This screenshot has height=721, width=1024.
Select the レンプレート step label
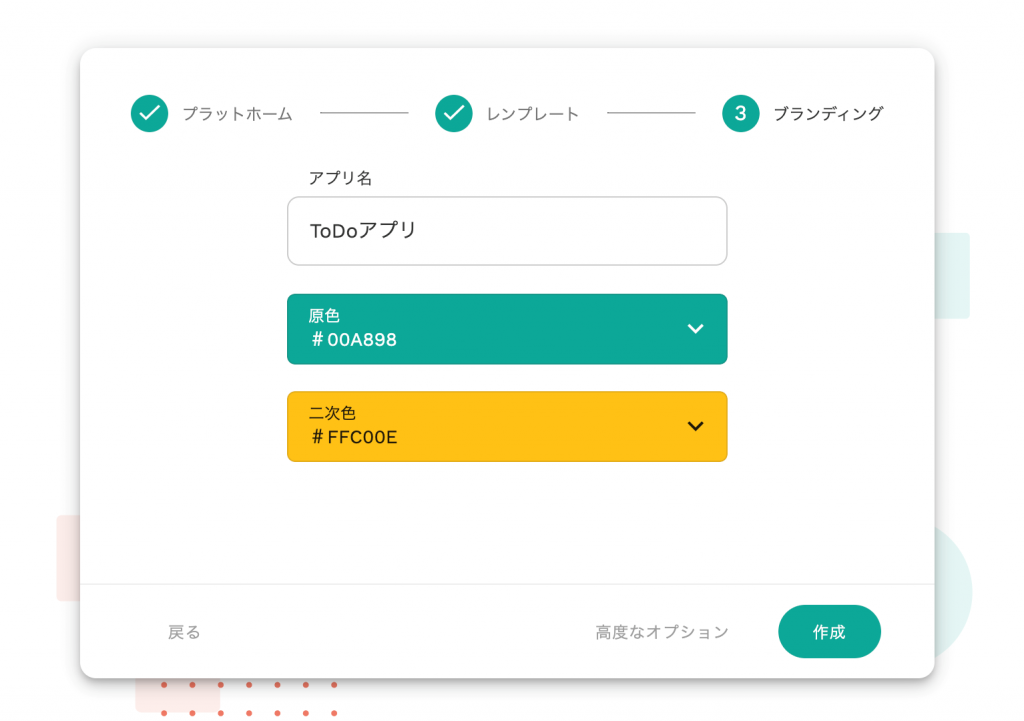coord(533,114)
